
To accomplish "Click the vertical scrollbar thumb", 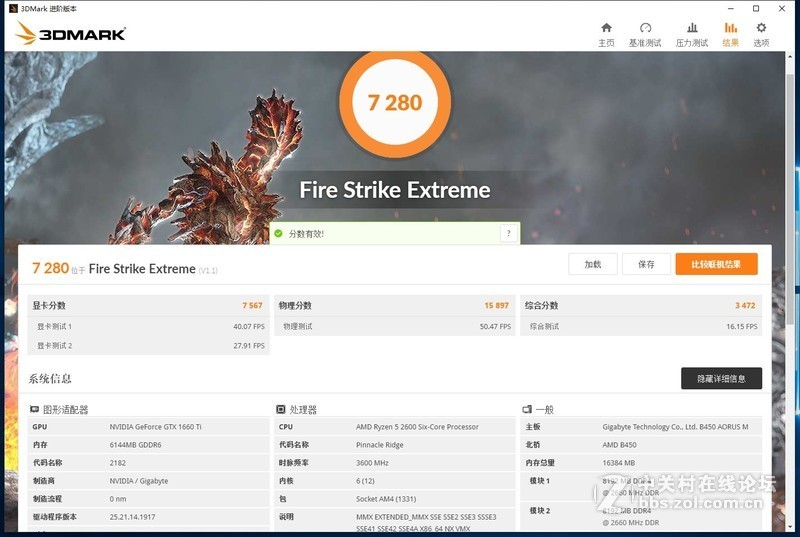I will [x=791, y=199].
